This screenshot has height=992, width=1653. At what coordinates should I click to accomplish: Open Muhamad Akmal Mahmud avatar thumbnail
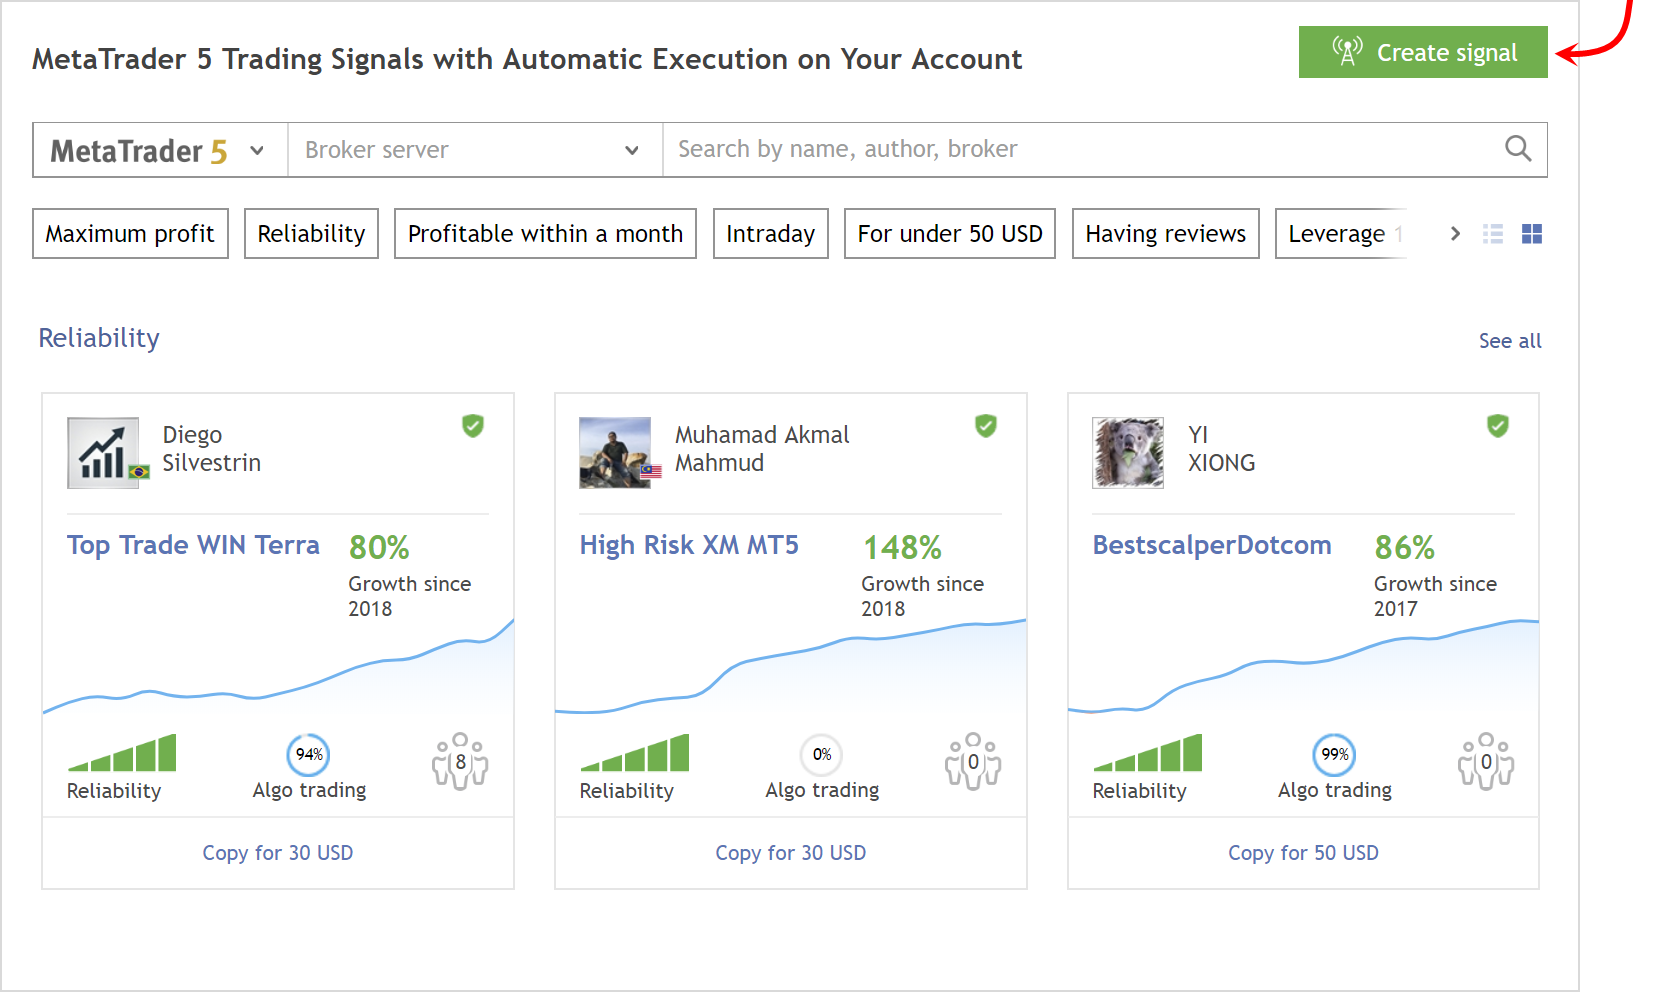point(616,453)
